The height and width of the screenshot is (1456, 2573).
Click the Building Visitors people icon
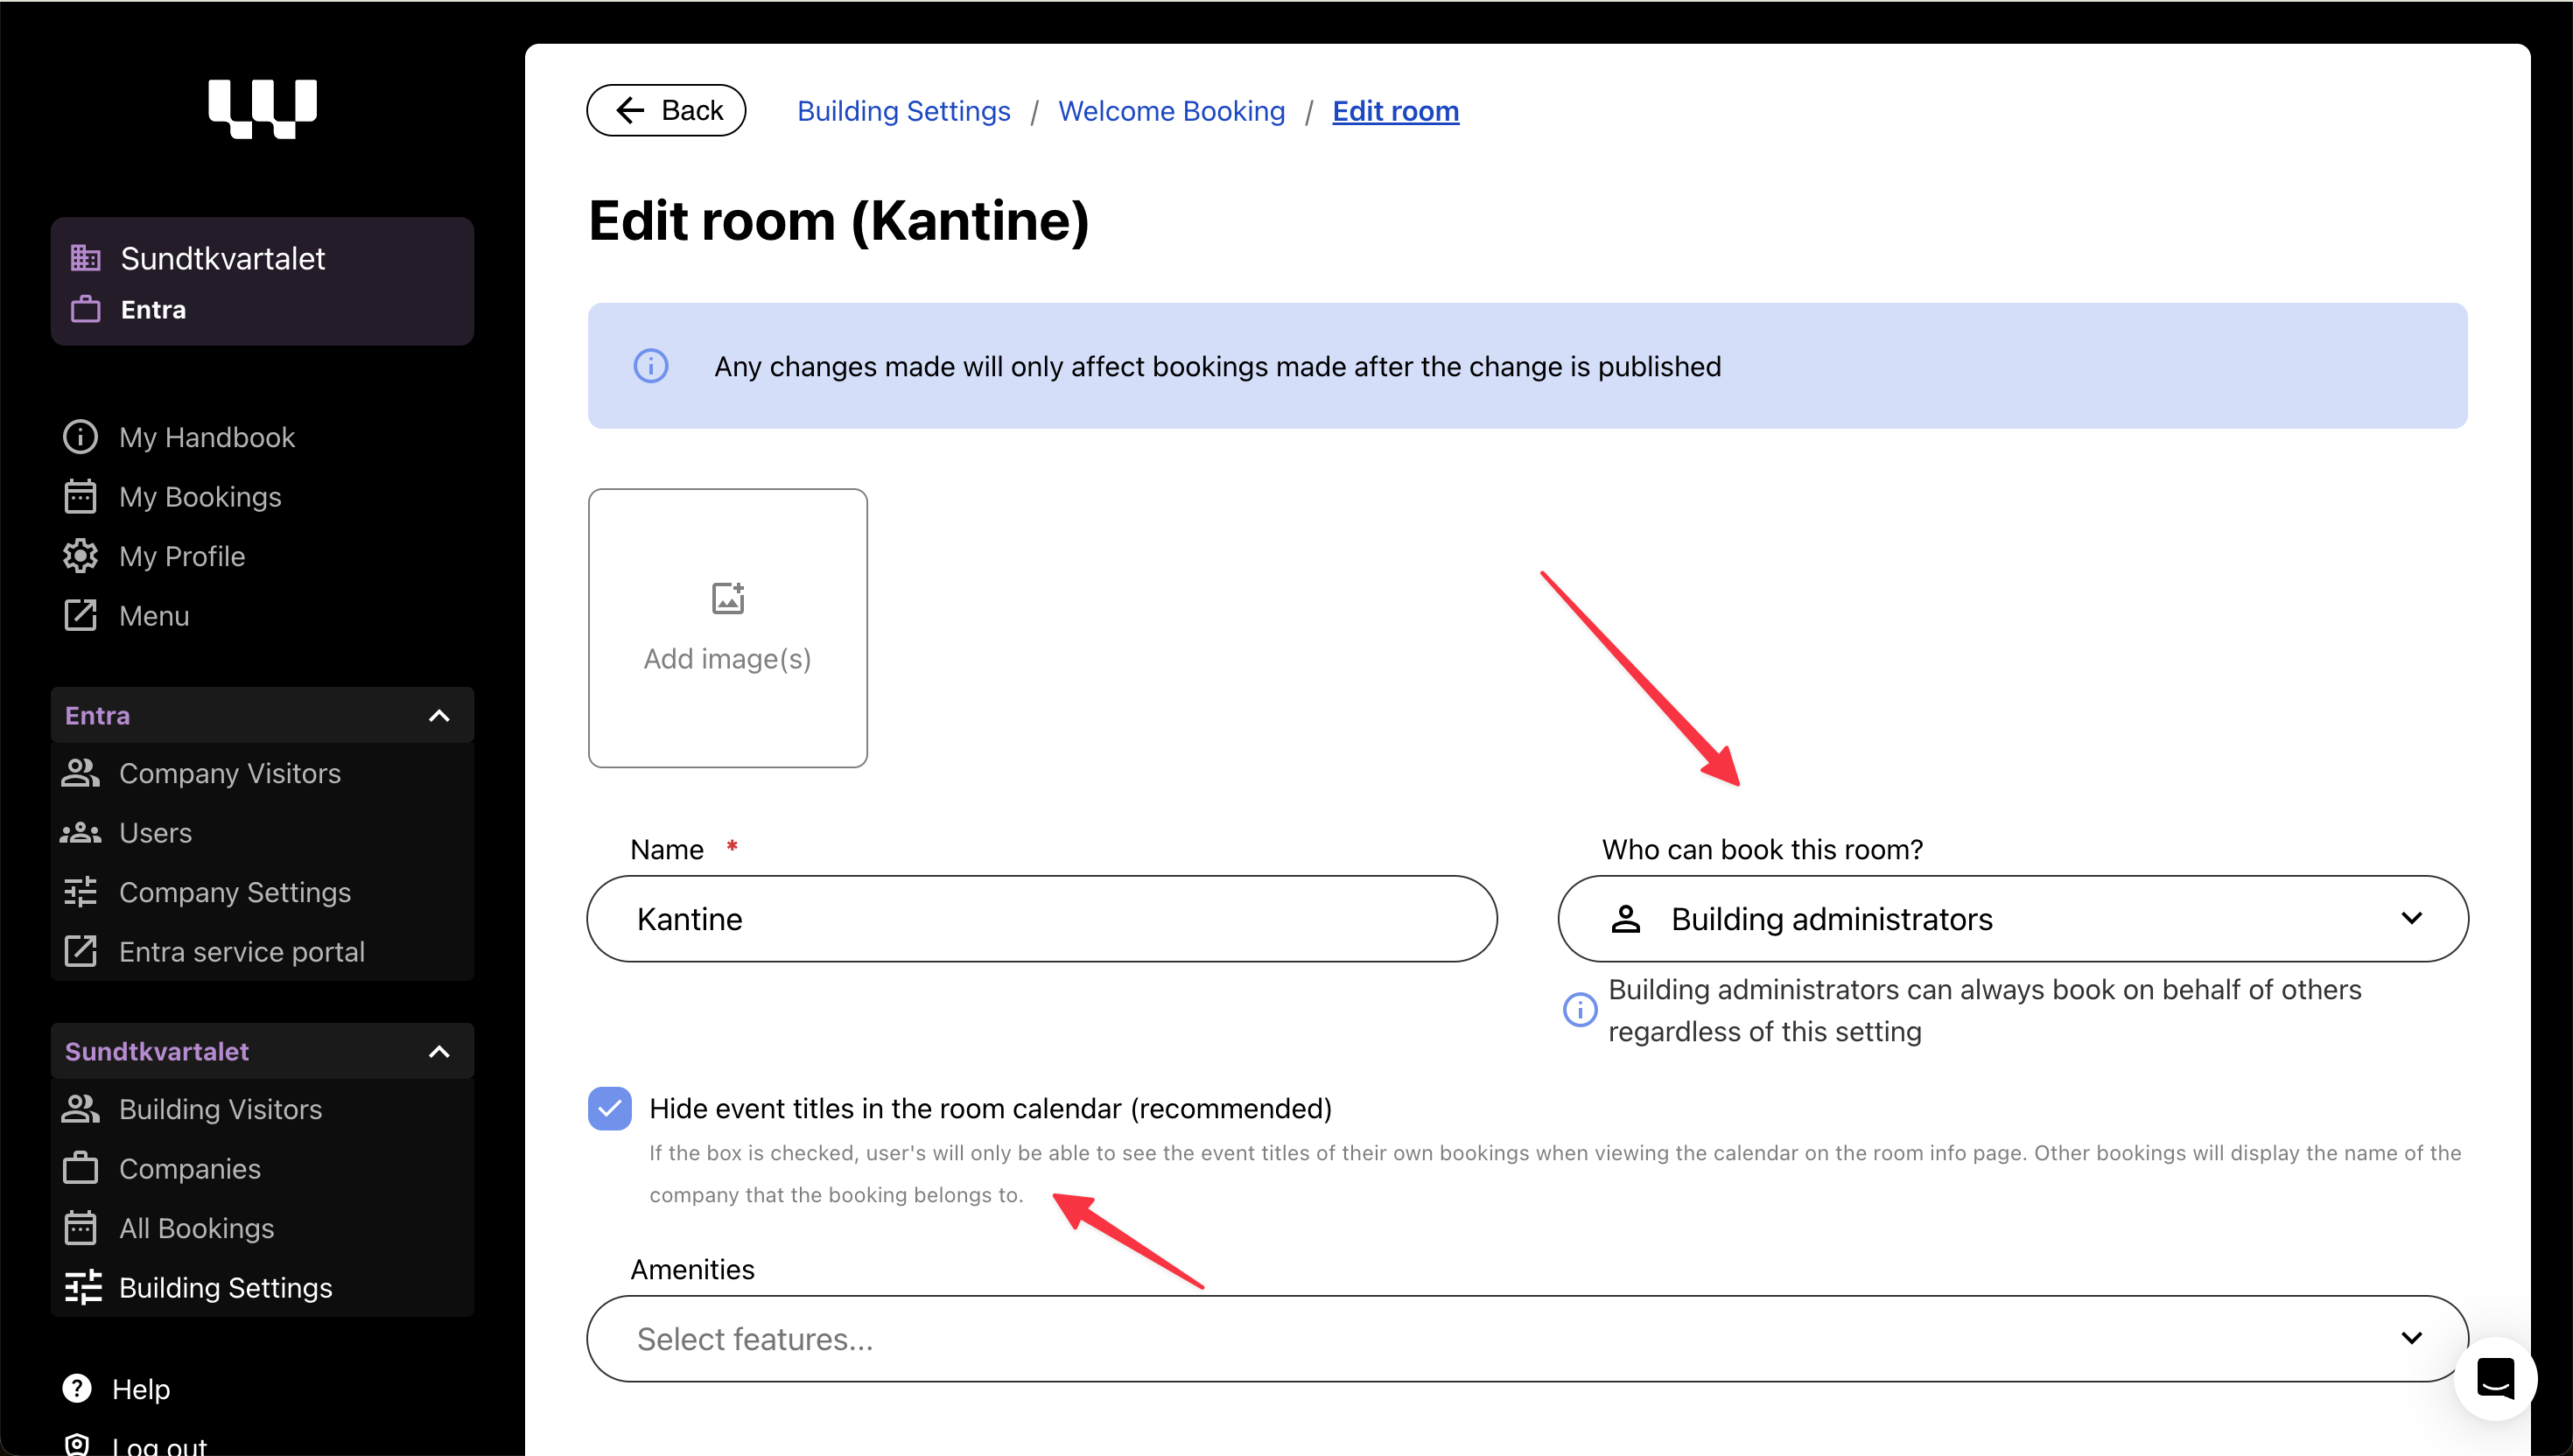[x=80, y=1109]
